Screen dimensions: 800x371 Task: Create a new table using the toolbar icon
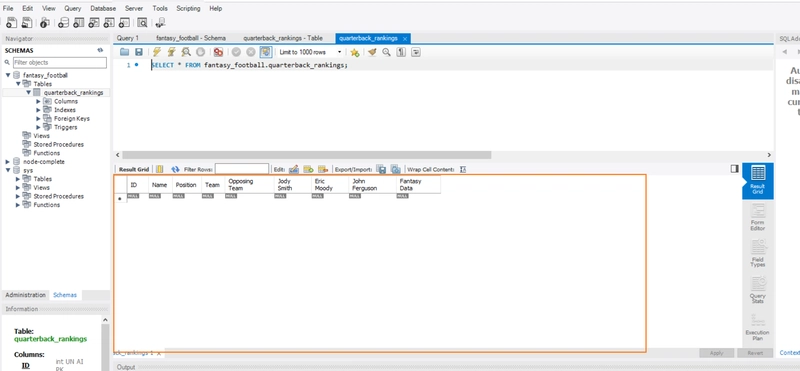(x=78, y=22)
